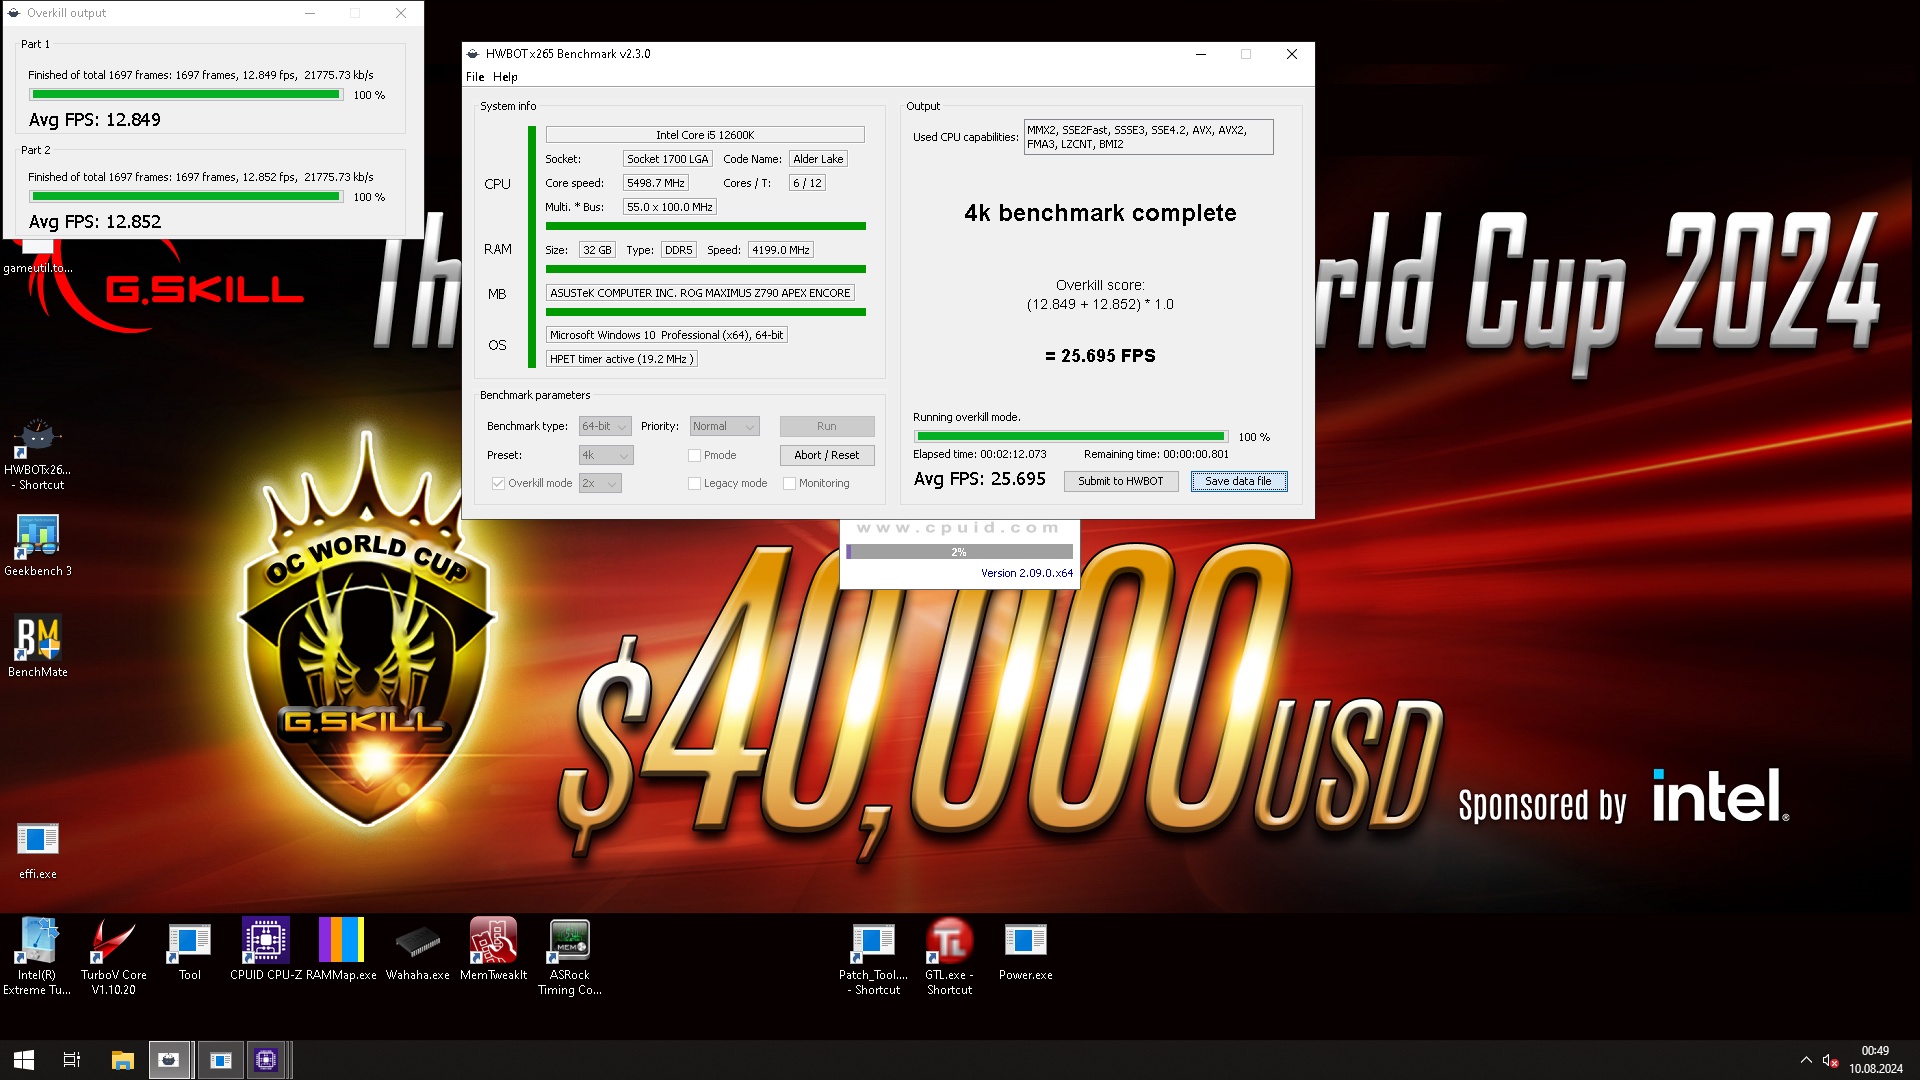Click the HWBOT x265 window title icon
Image resolution: width=1920 pixels, height=1080 pixels.
pos(473,54)
